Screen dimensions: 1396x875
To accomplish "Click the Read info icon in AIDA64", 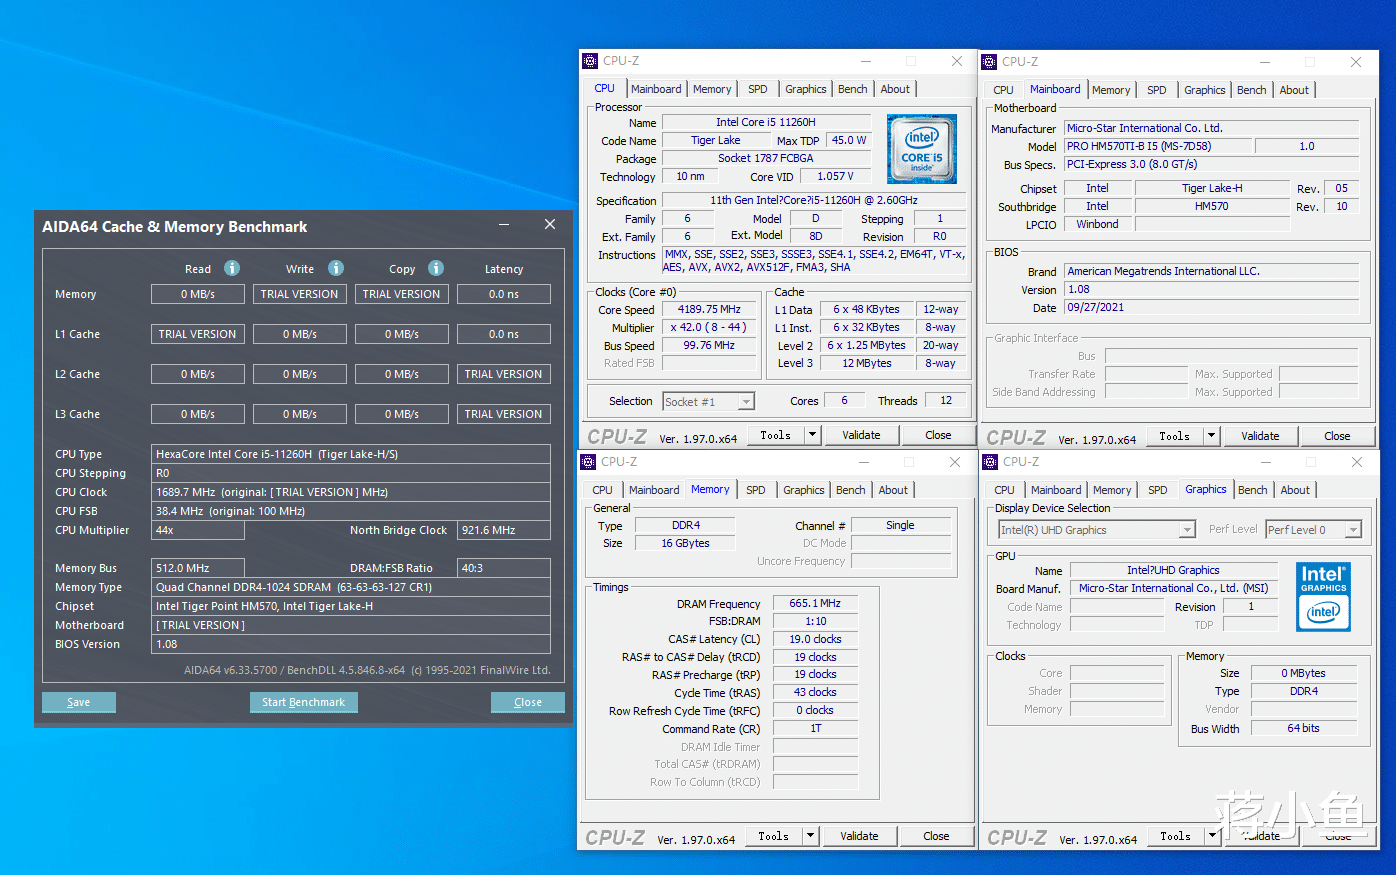I will coord(232,268).
